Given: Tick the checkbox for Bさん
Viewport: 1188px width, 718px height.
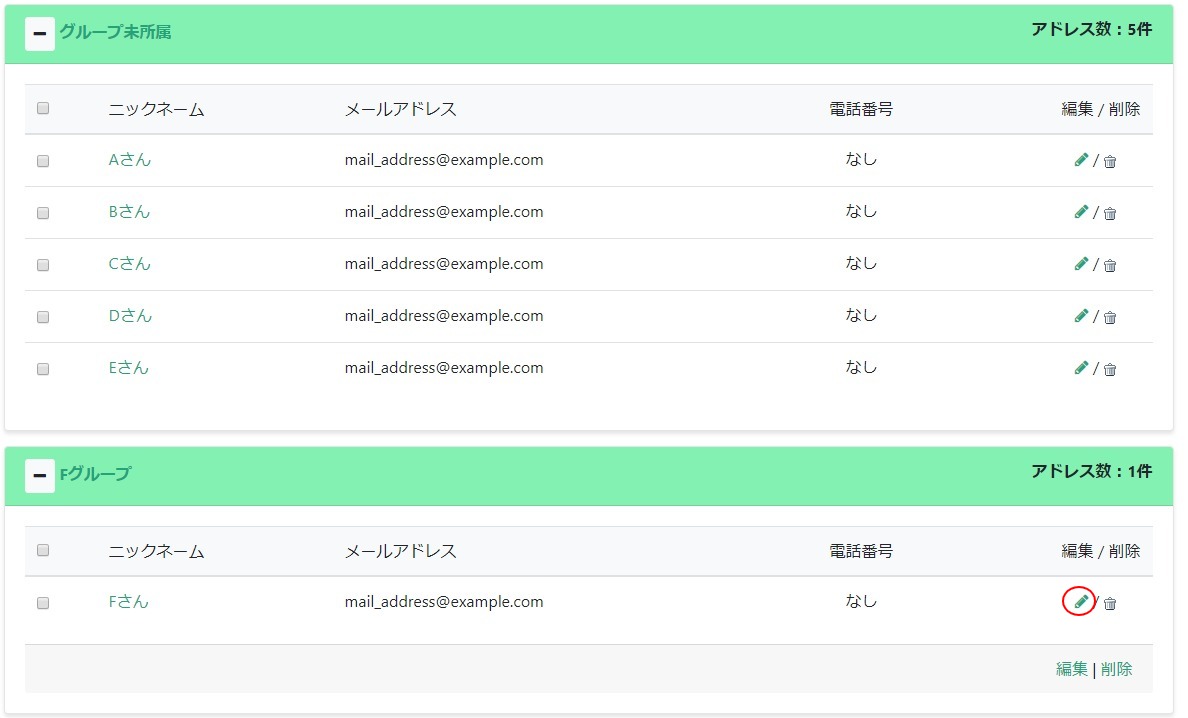Looking at the screenshot, I should tap(43, 213).
